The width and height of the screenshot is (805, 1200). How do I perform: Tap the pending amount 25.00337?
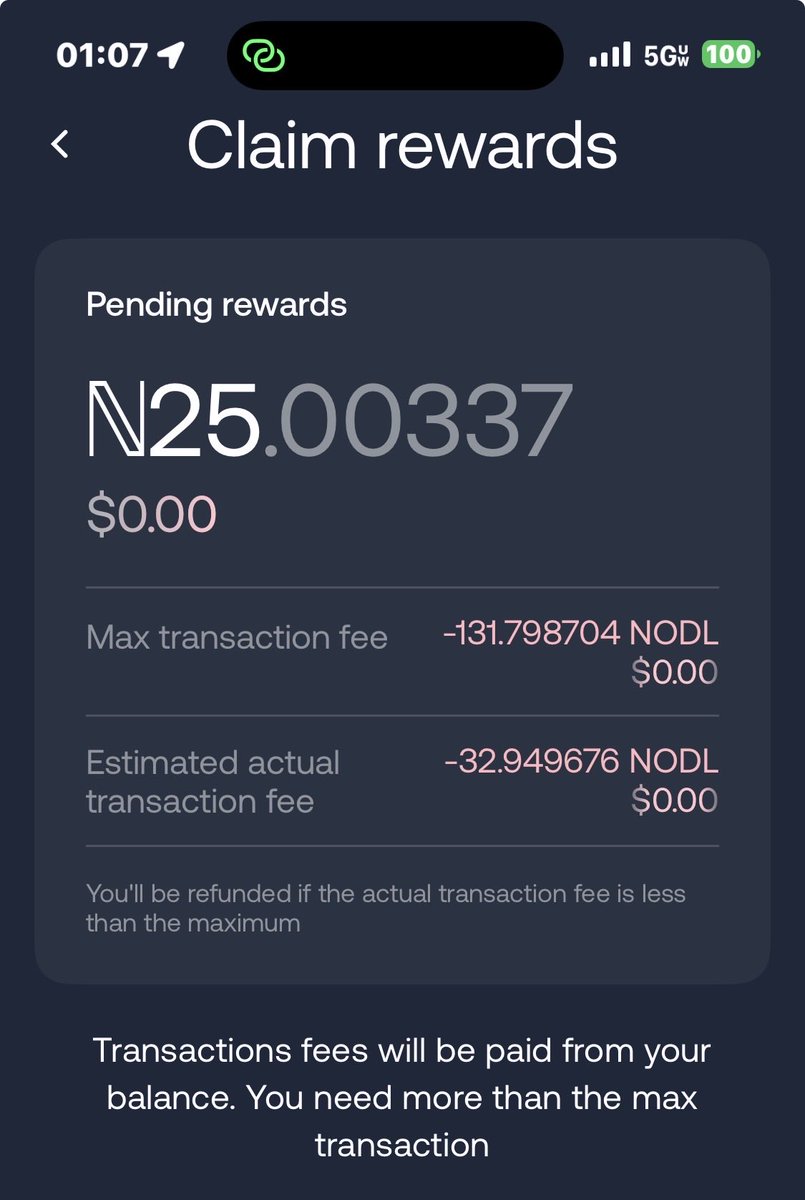pyautogui.click(x=330, y=420)
